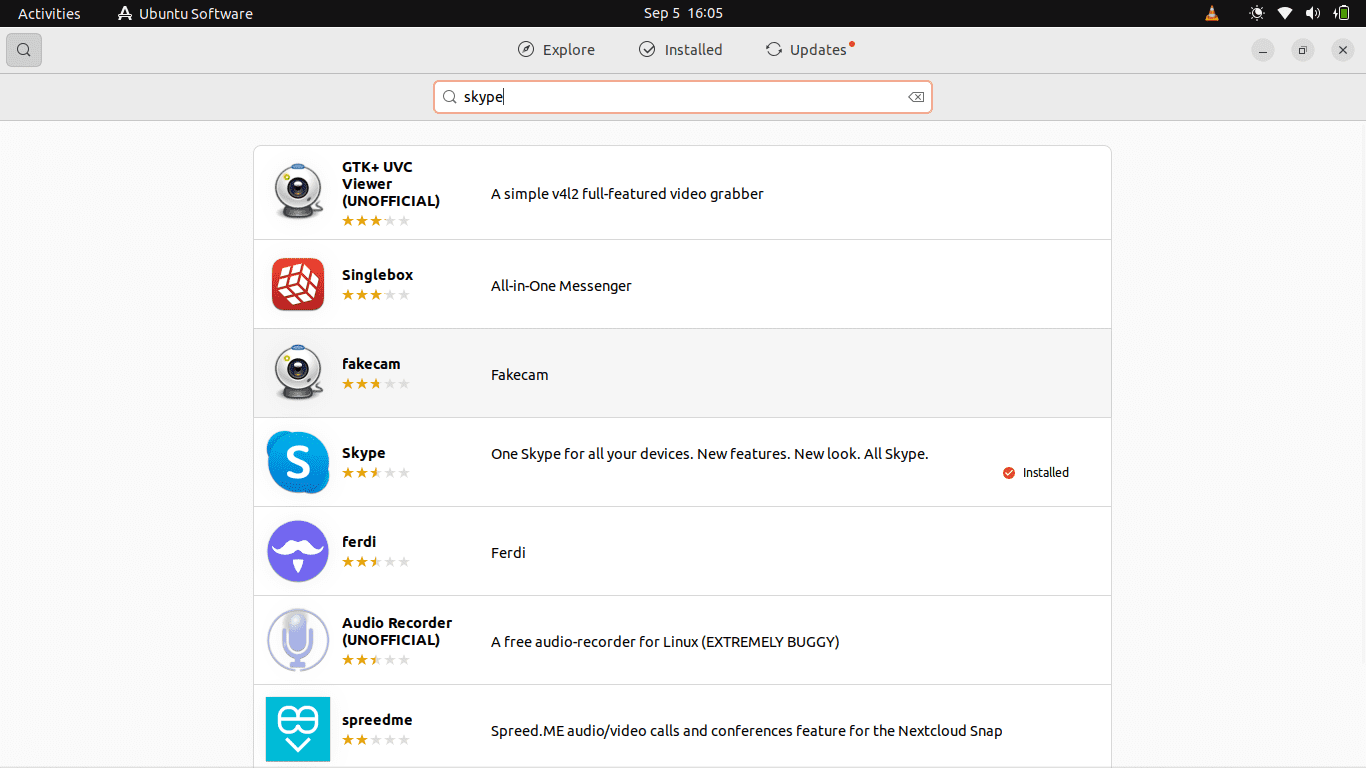Click the search toggle button in header
The width and height of the screenshot is (1366, 768).
click(24, 50)
